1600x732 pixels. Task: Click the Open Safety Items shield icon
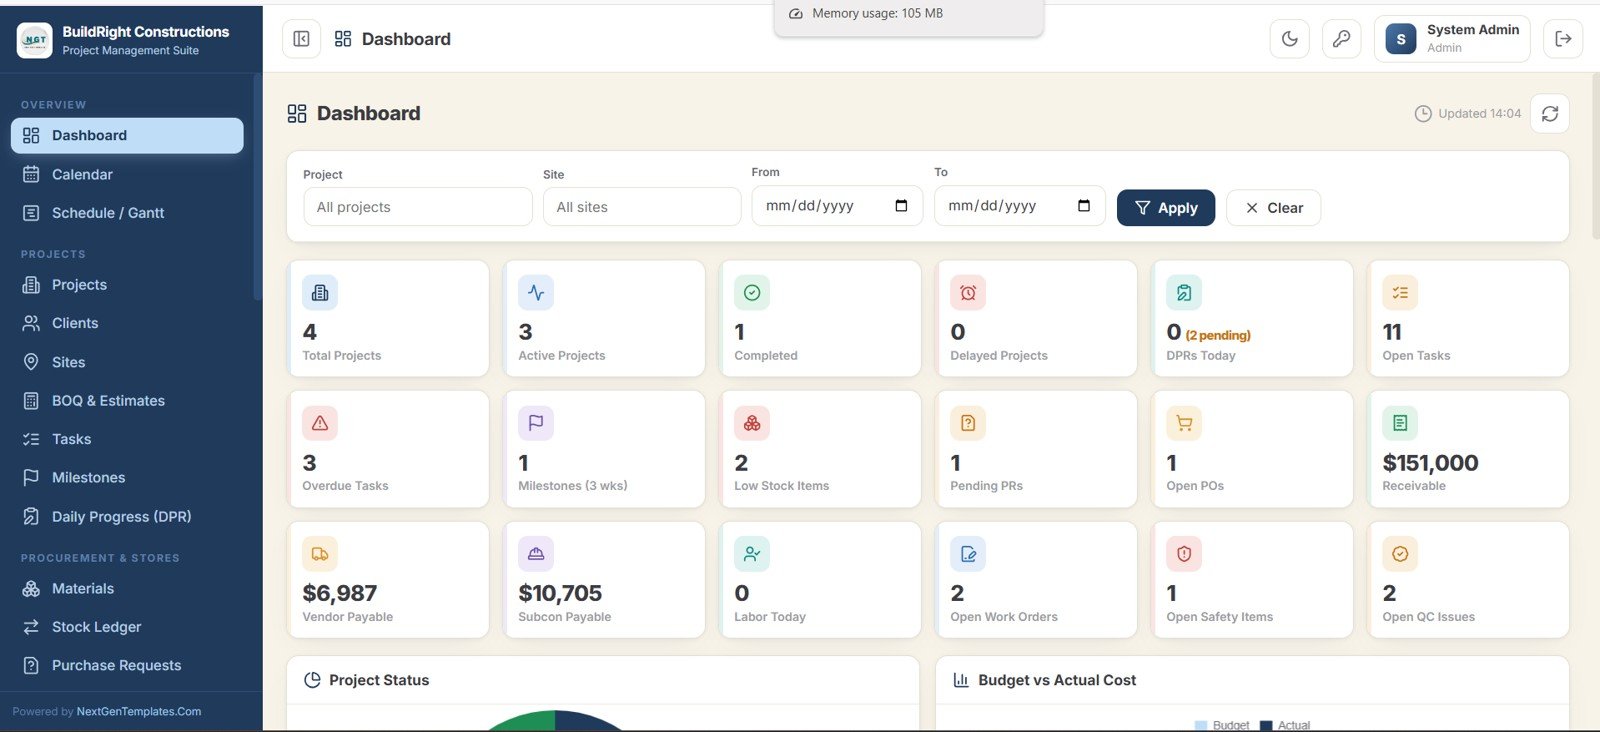click(x=1184, y=554)
